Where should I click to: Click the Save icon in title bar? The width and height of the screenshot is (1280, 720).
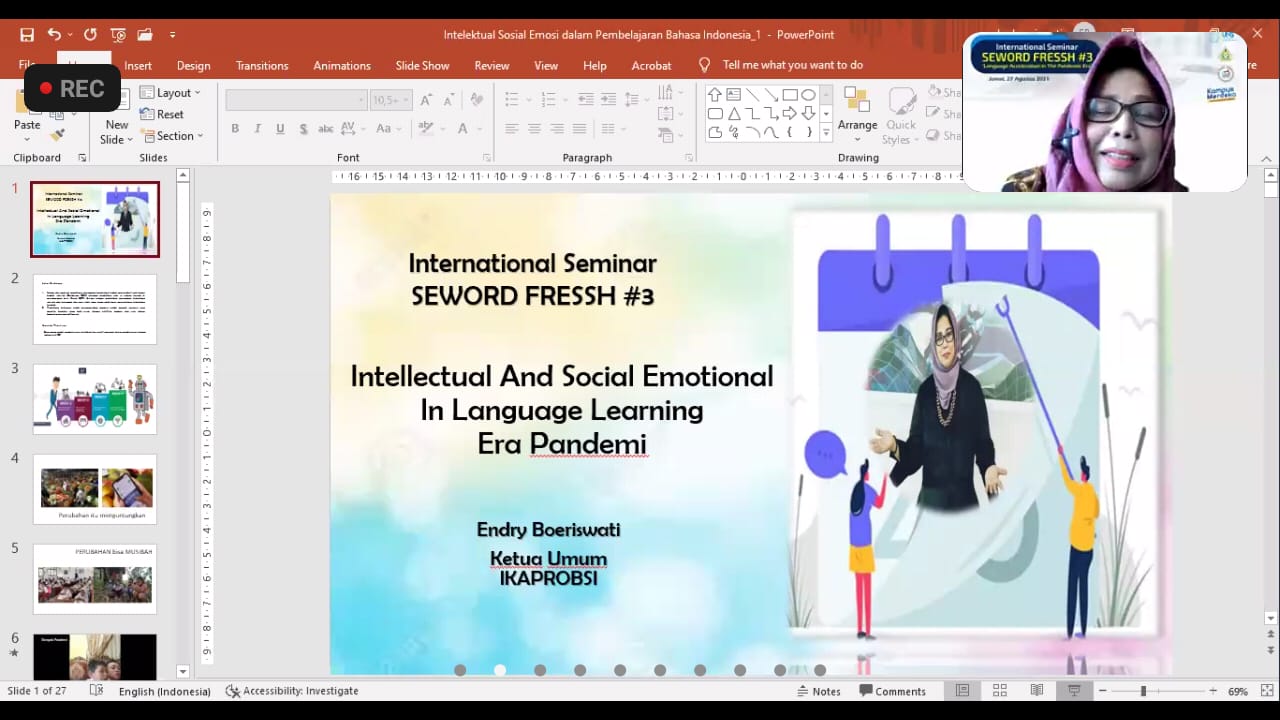pyautogui.click(x=27, y=35)
